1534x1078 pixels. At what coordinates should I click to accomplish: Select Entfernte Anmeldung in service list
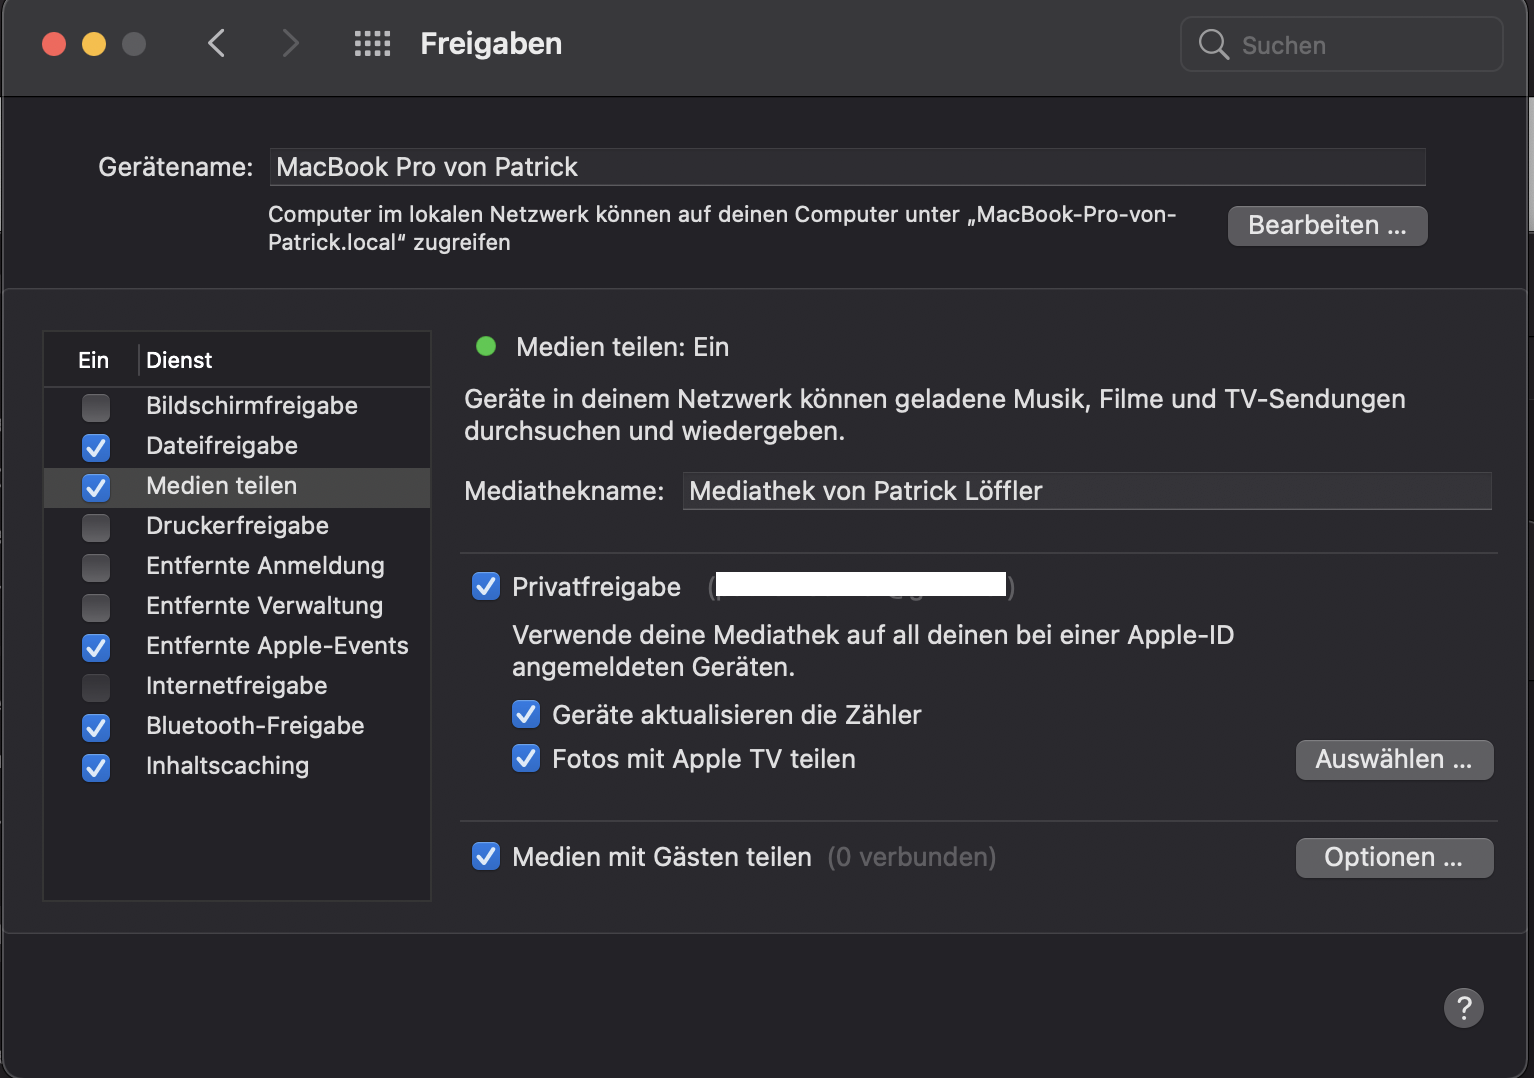pyautogui.click(x=237, y=566)
